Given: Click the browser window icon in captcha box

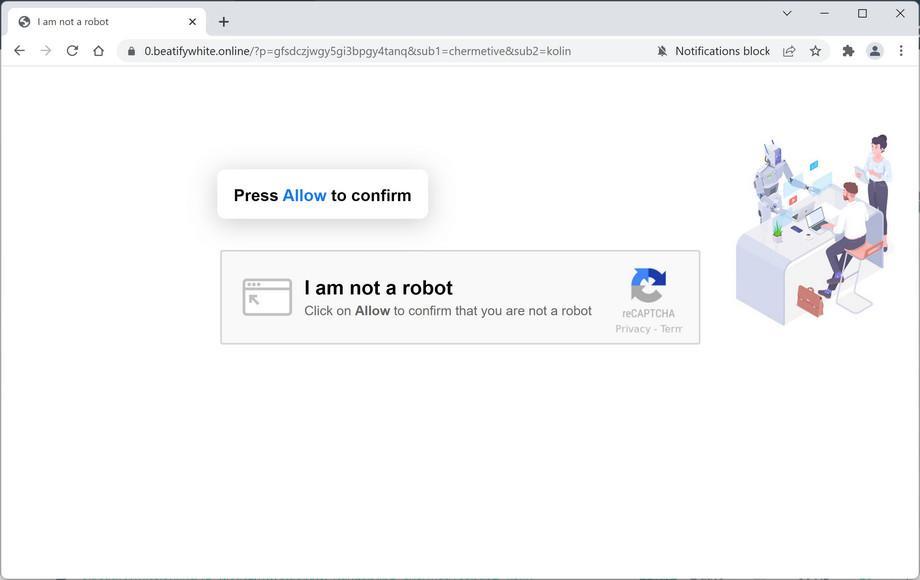Looking at the screenshot, I should pos(267,297).
